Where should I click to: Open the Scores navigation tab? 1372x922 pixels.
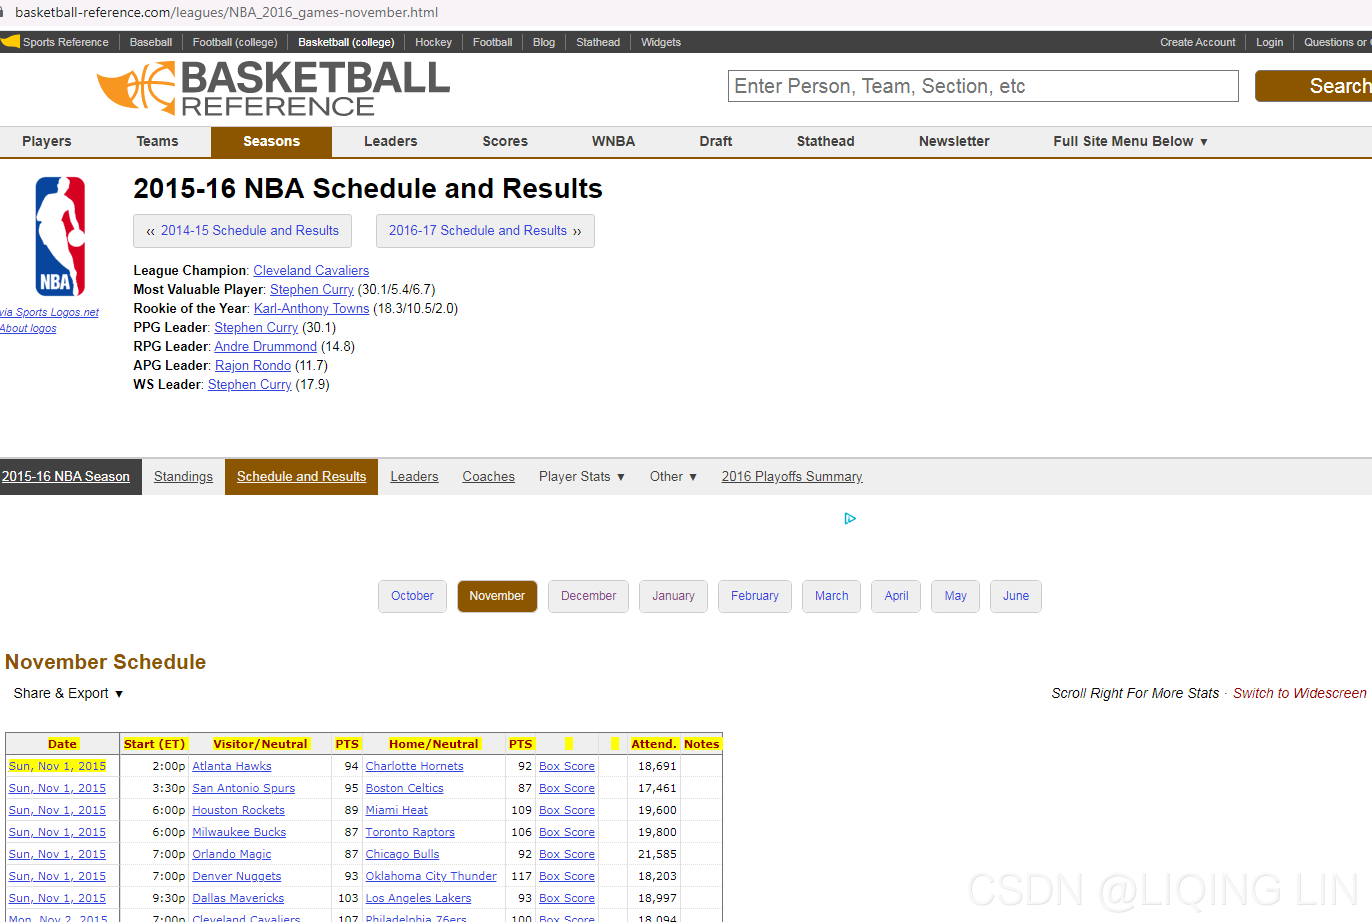pos(505,141)
